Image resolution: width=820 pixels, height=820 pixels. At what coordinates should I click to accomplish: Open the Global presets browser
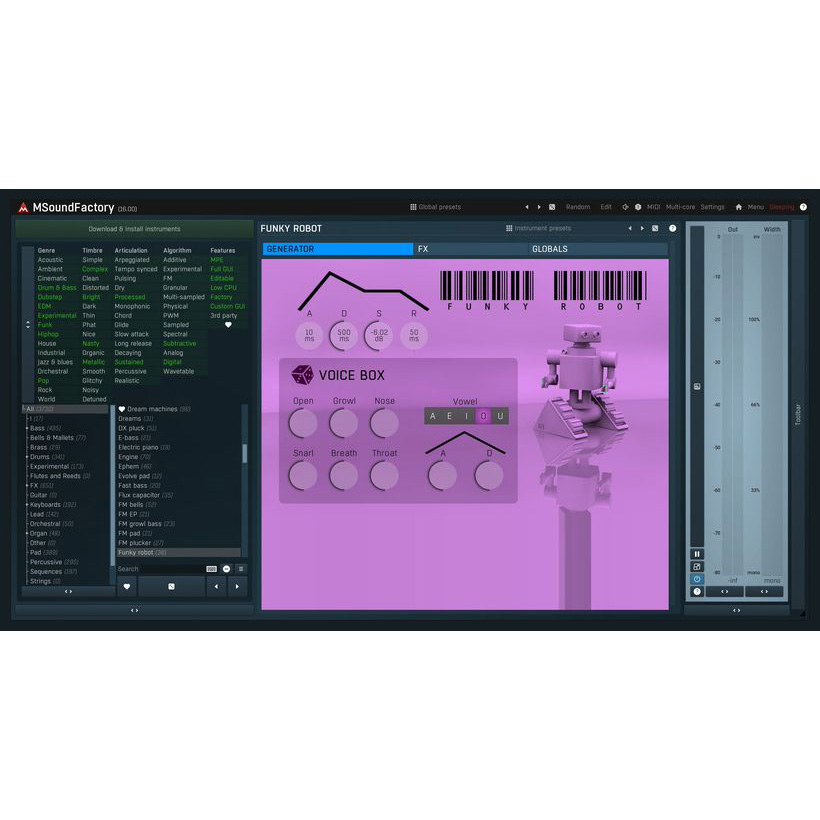[435, 207]
